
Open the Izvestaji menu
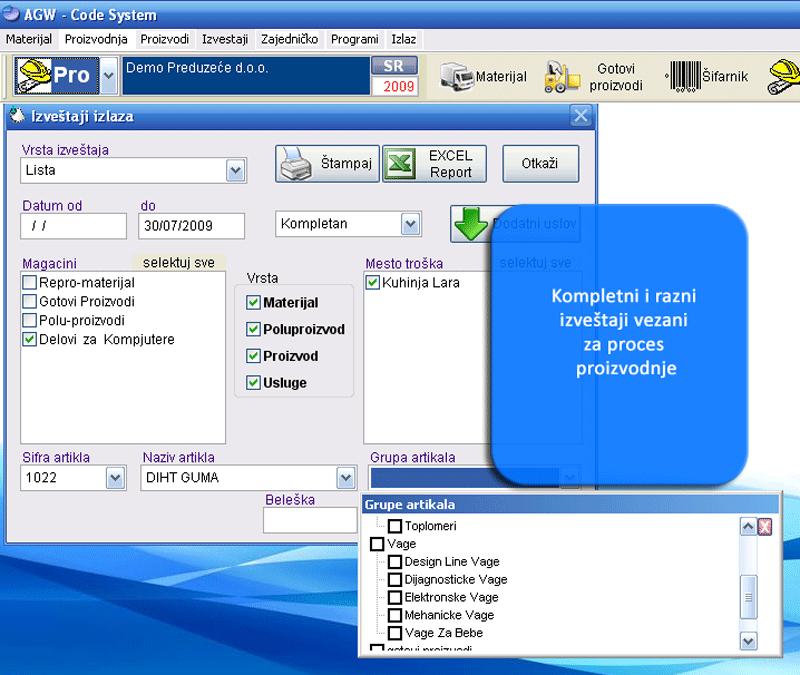pos(225,39)
